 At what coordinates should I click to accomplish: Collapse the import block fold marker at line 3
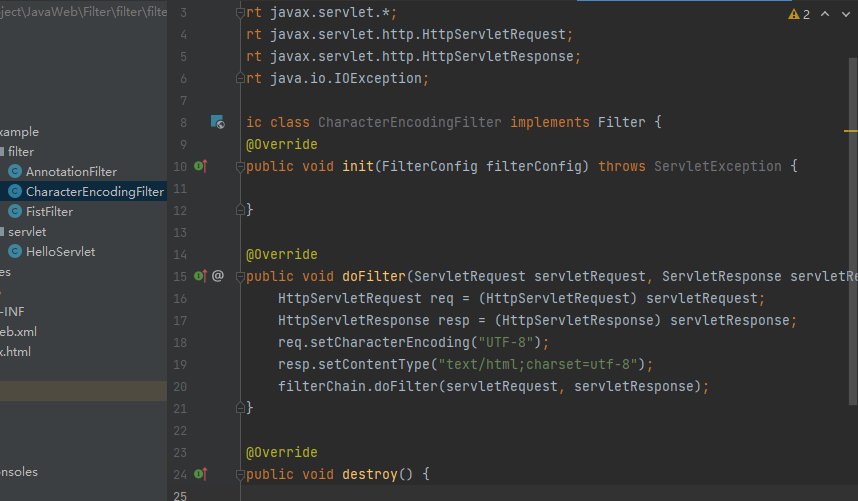[x=239, y=13]
